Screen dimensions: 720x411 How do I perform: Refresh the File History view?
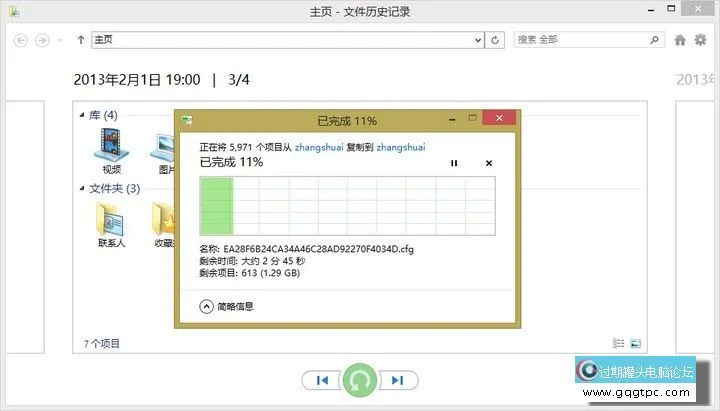tap(495, 40)
